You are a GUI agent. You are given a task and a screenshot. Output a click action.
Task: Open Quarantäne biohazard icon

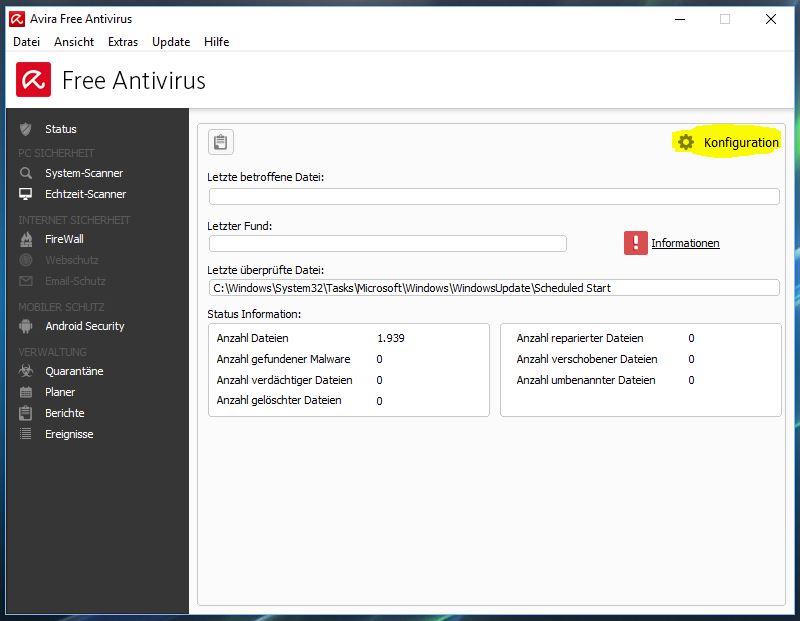pos(26,371)
